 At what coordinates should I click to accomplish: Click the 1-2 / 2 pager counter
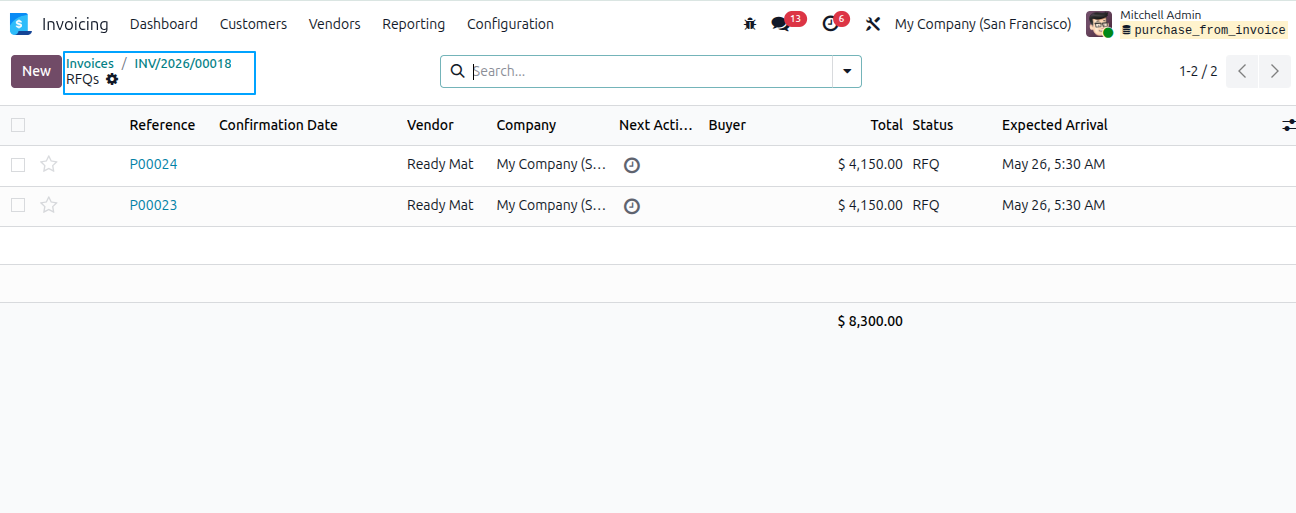[1199, 71]
